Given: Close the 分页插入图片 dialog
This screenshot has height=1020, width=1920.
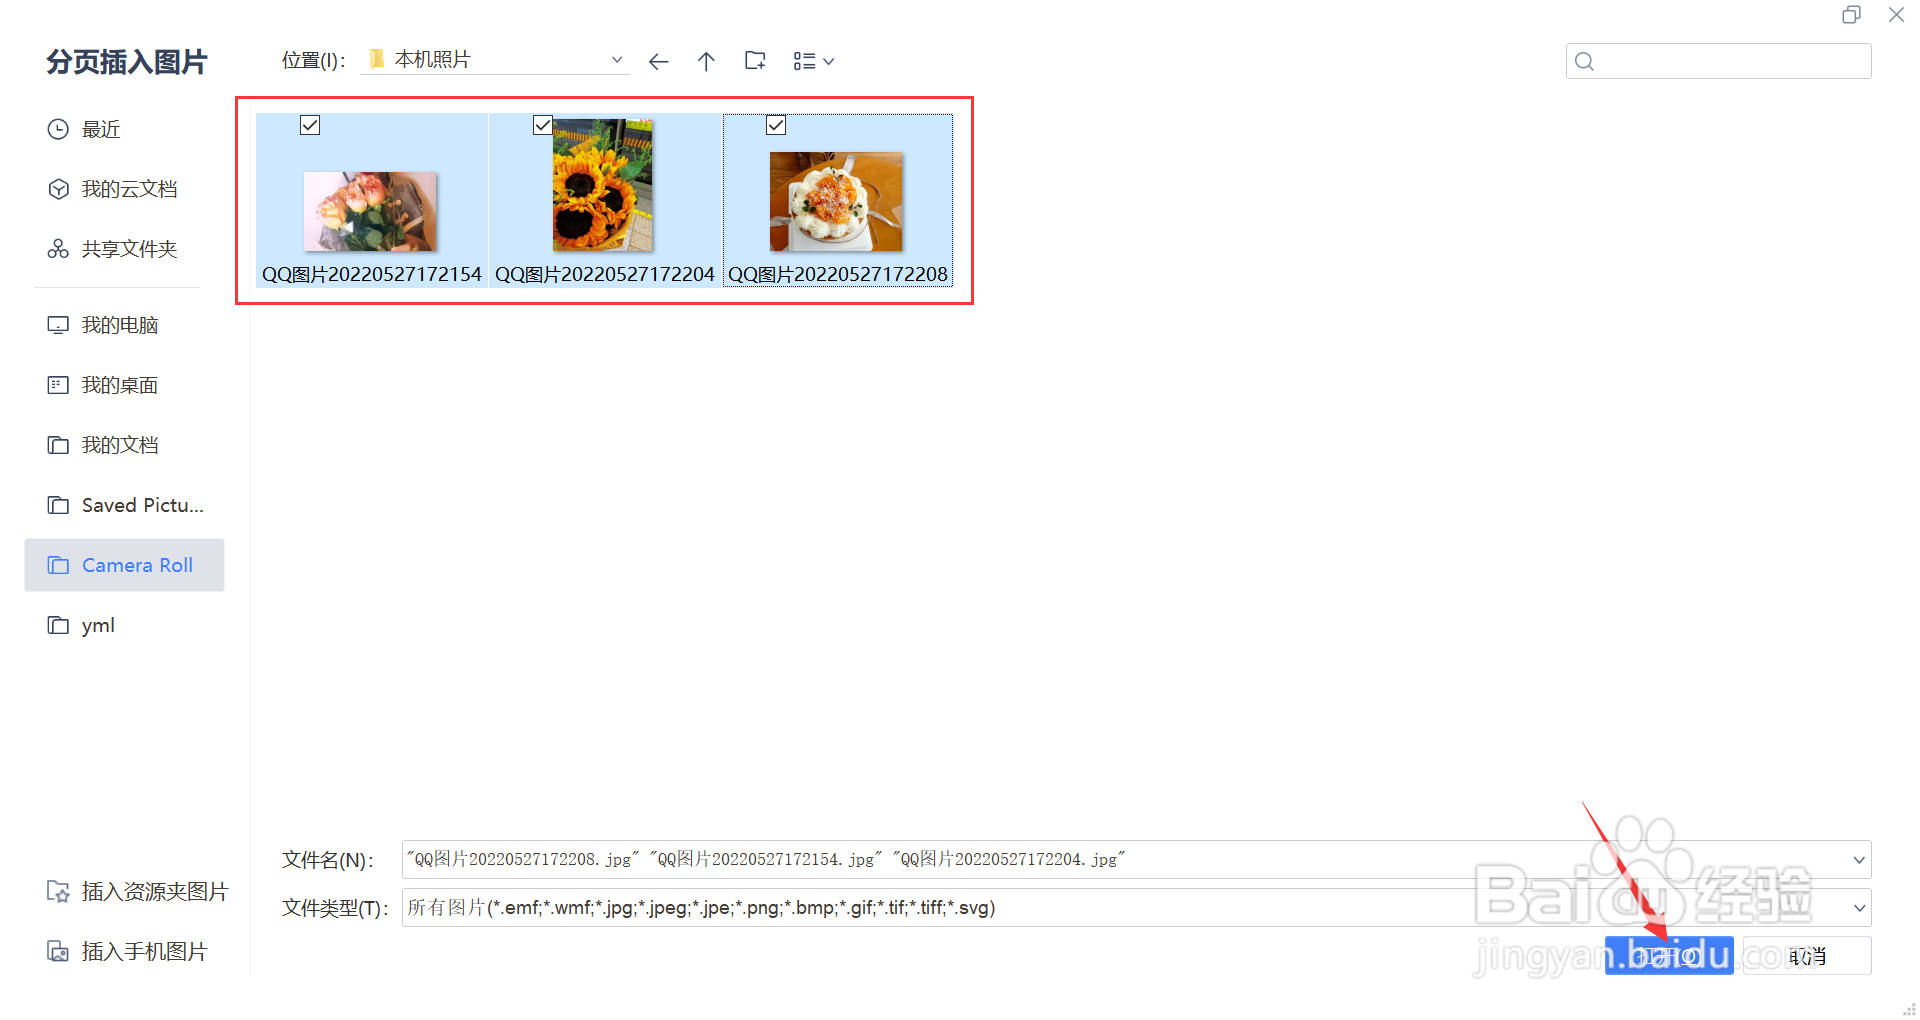Looking at the screenshot, I should pyautogui.click(x=1896, y=15).
